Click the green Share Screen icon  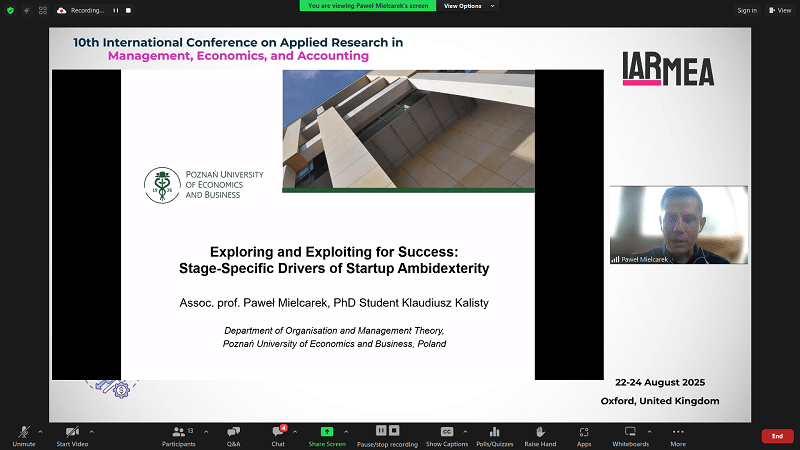tap(327, 432)
